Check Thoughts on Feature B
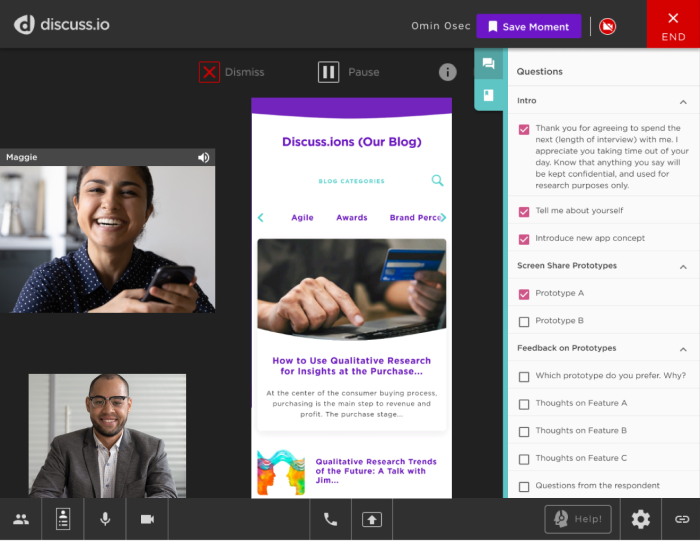Viewport: 700px width, 541px height. click(x=524, y=432)
